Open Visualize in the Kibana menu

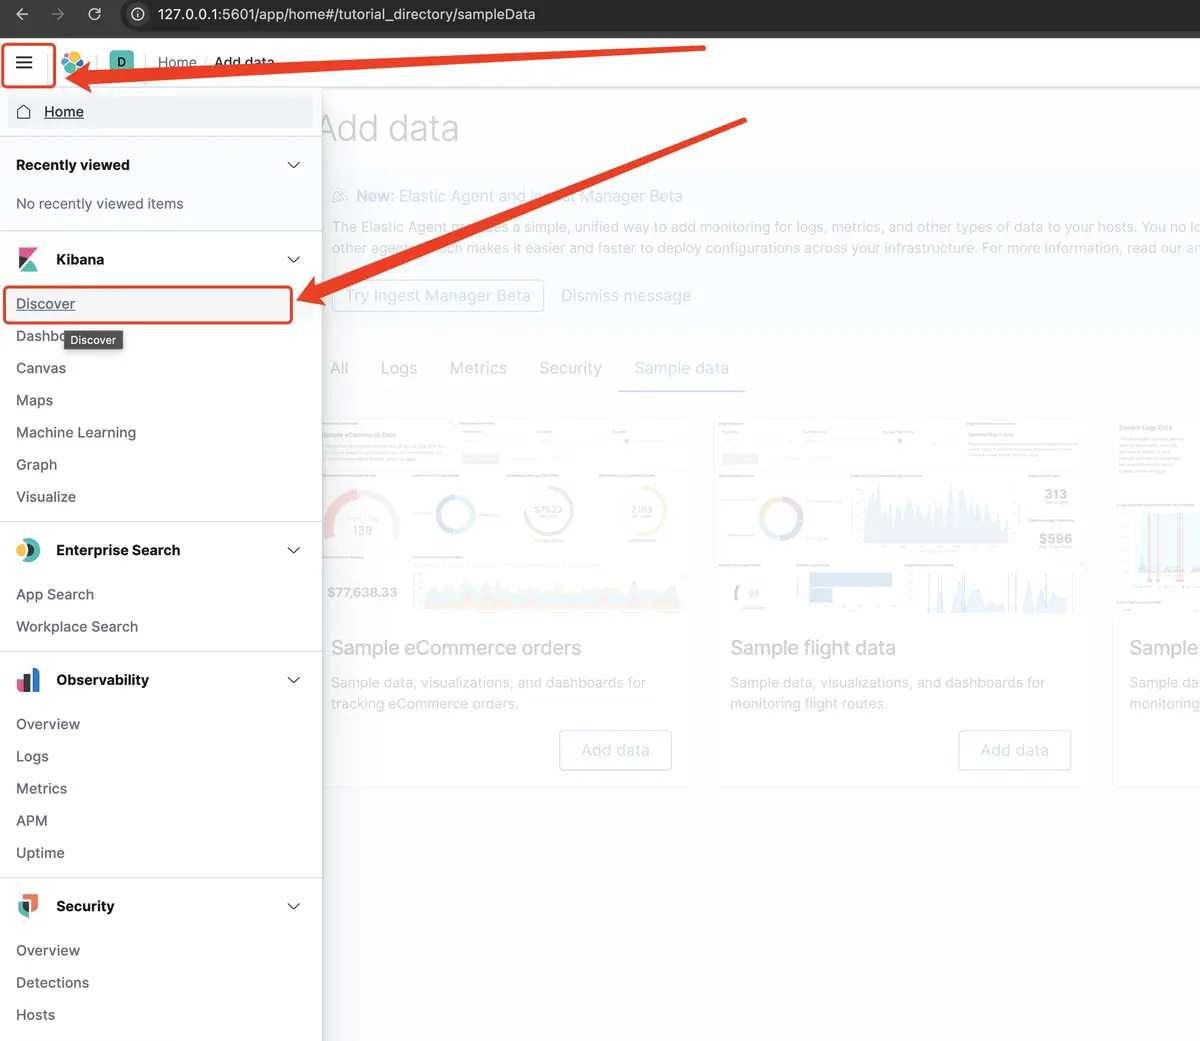tap(46, 496)
